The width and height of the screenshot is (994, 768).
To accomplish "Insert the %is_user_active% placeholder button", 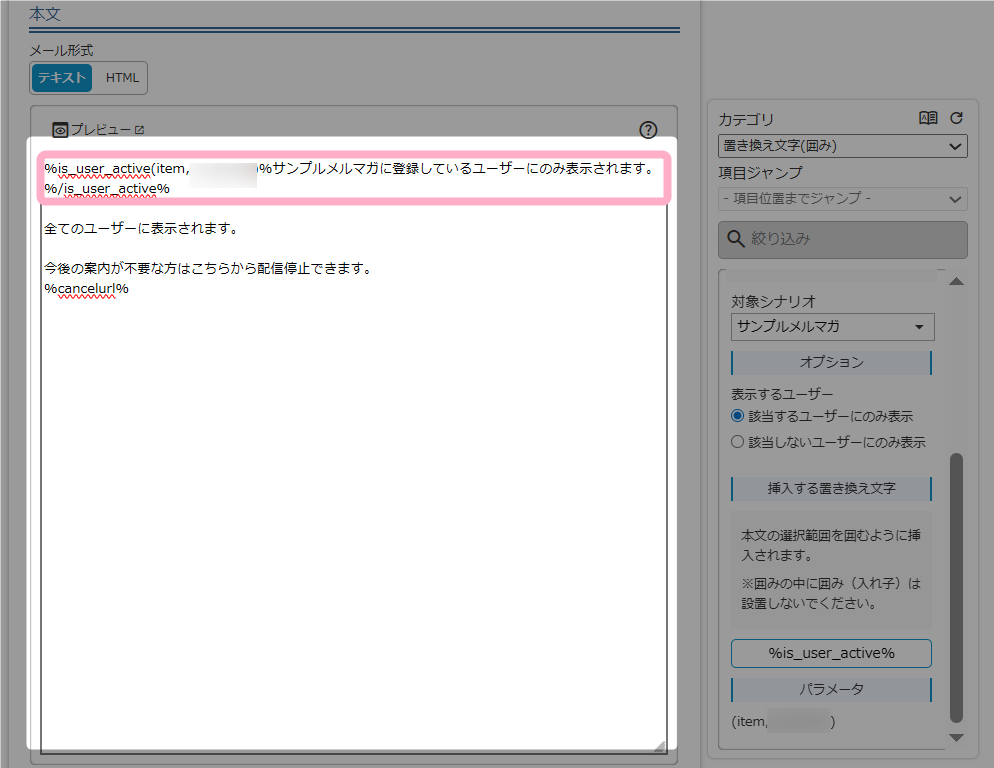I will point(831,653).
